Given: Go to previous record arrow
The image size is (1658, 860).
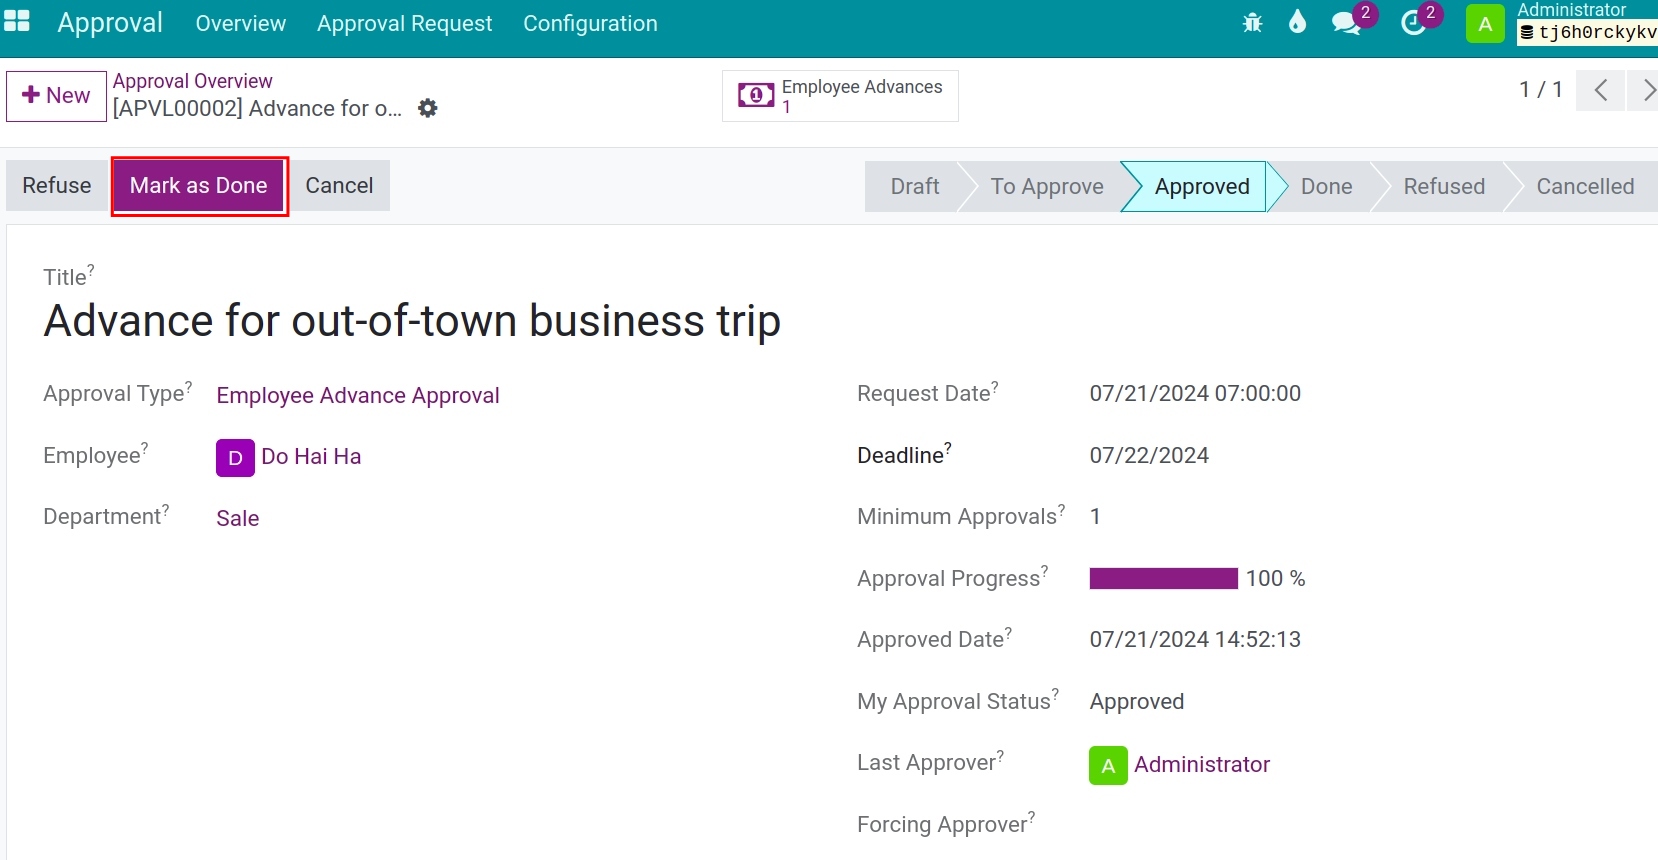Looking at the screenshot, I should [x=1601, y=90].
